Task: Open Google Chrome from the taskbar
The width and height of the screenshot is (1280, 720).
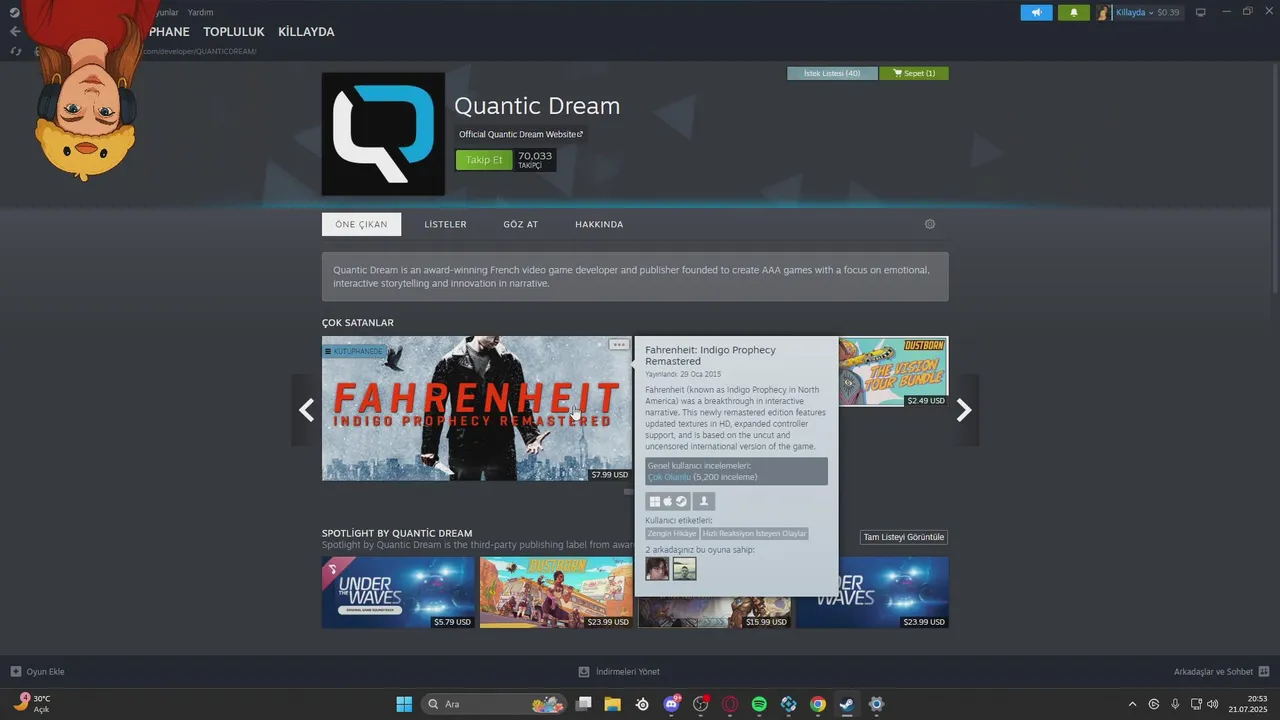Action: 818,704
